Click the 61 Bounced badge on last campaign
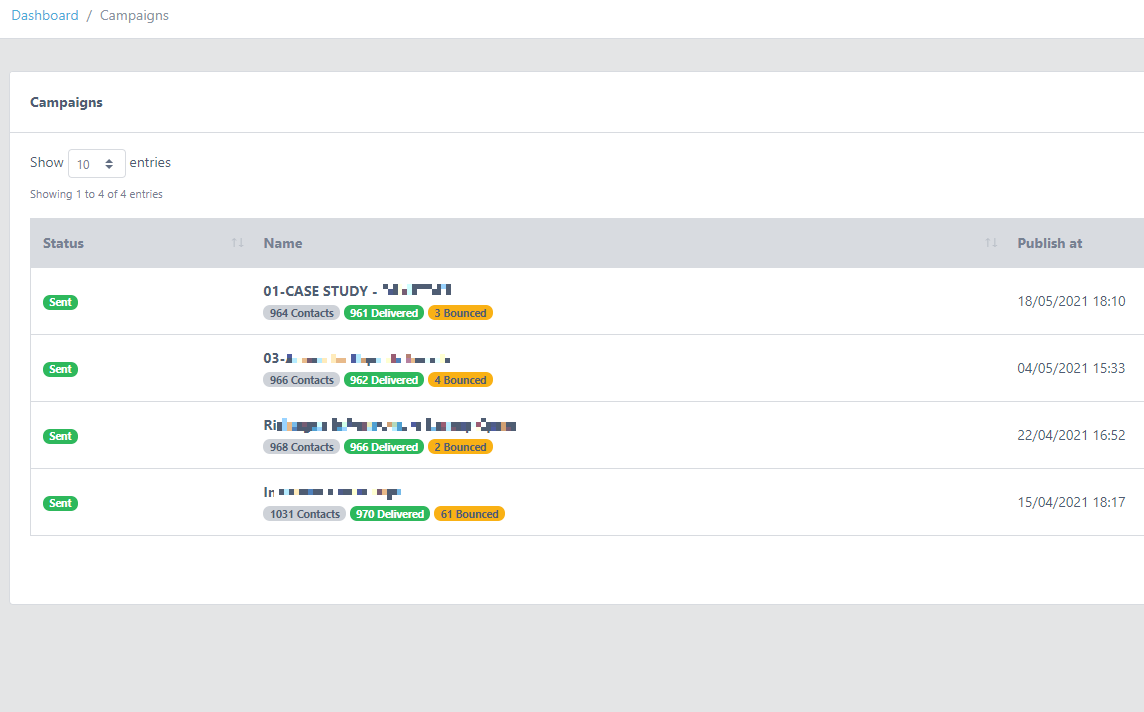Image resolution: width=1144 pixels, height=712 pixels. [x=469, y=513]
